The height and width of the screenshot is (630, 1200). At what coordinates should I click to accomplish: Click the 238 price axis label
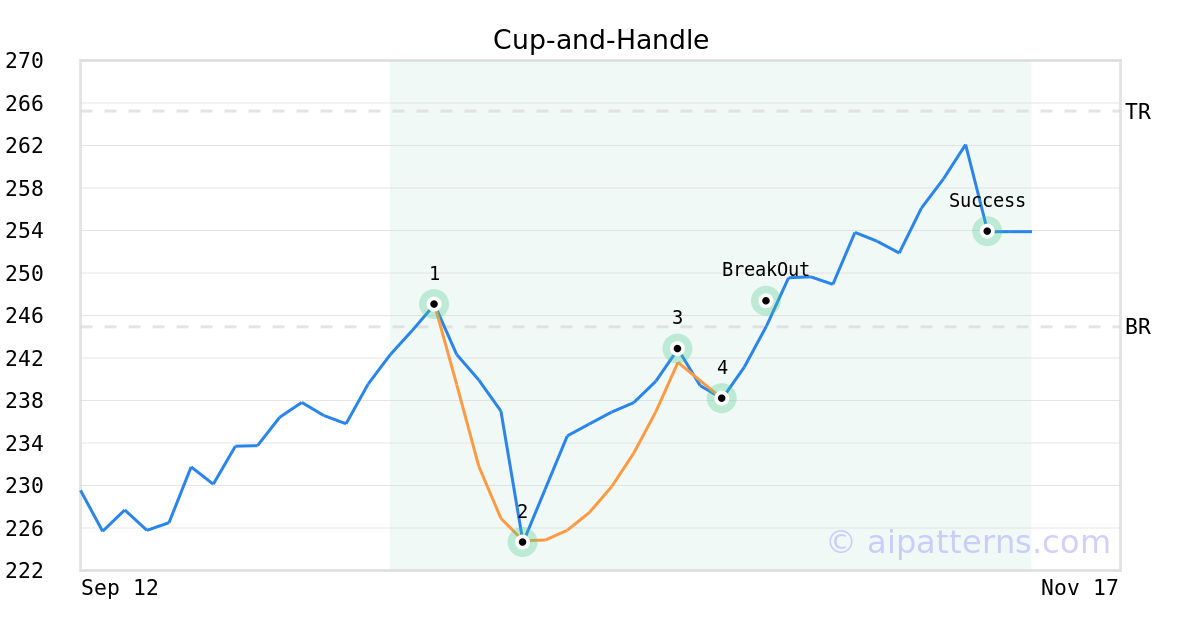click(x=24, y=401)
